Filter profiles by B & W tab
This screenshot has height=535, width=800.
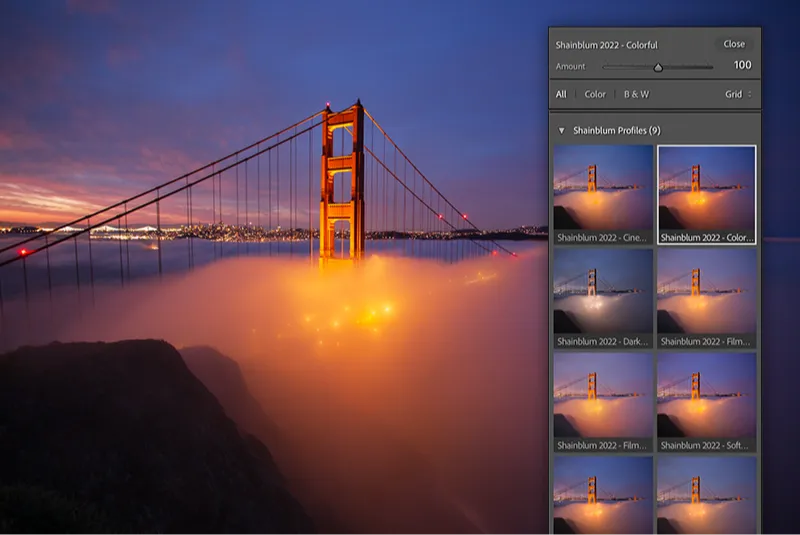636,94
